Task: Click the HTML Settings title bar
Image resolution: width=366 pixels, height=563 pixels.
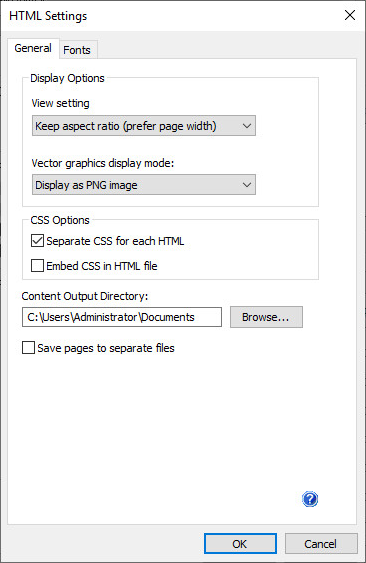Action: 171,16
